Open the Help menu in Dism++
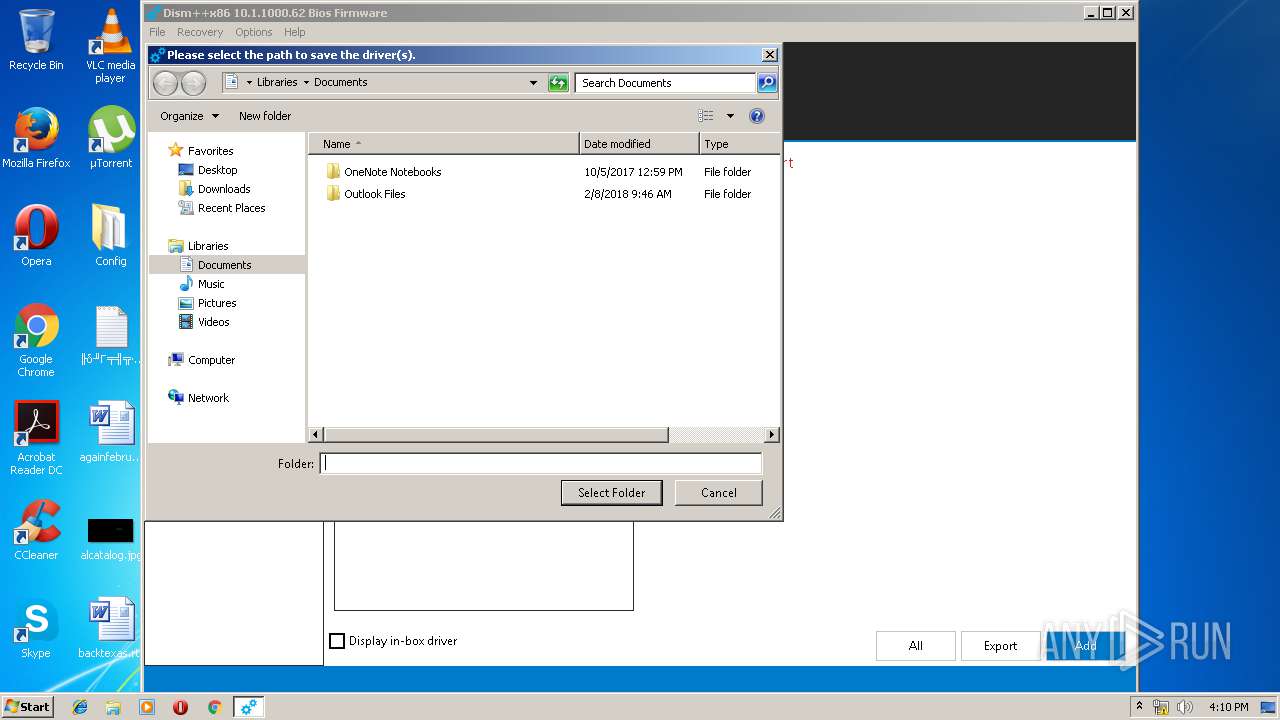Viewport: 1280px width, 720px height. tap(294, 32)
